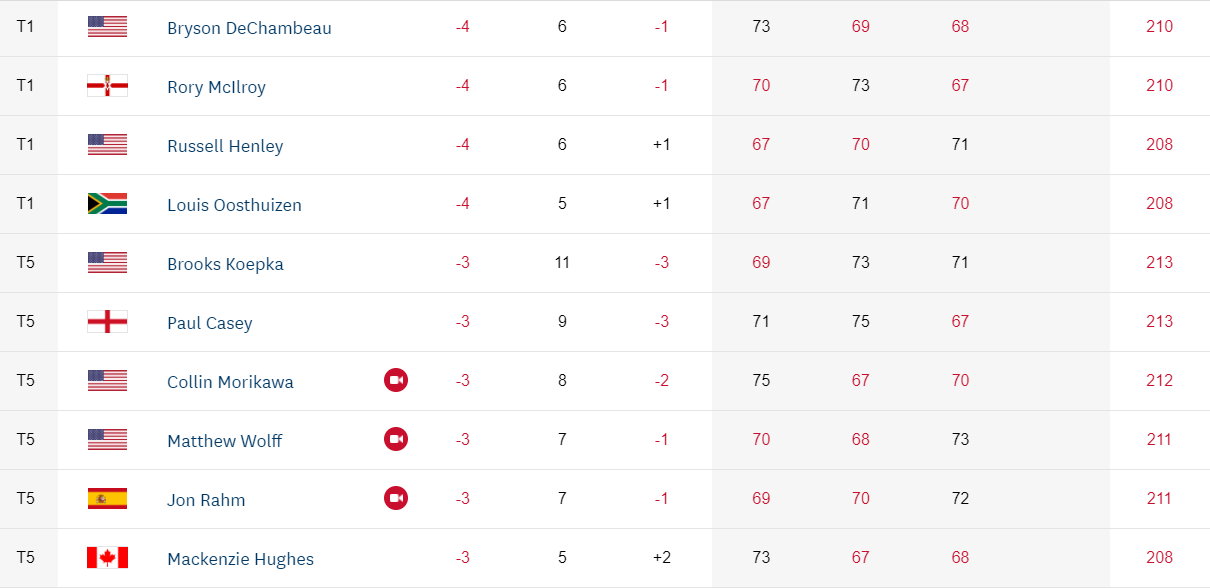Select South Africa flag by Louis Oosthuizen
The height and width of the screenshot is (588, 1210).
107,204
